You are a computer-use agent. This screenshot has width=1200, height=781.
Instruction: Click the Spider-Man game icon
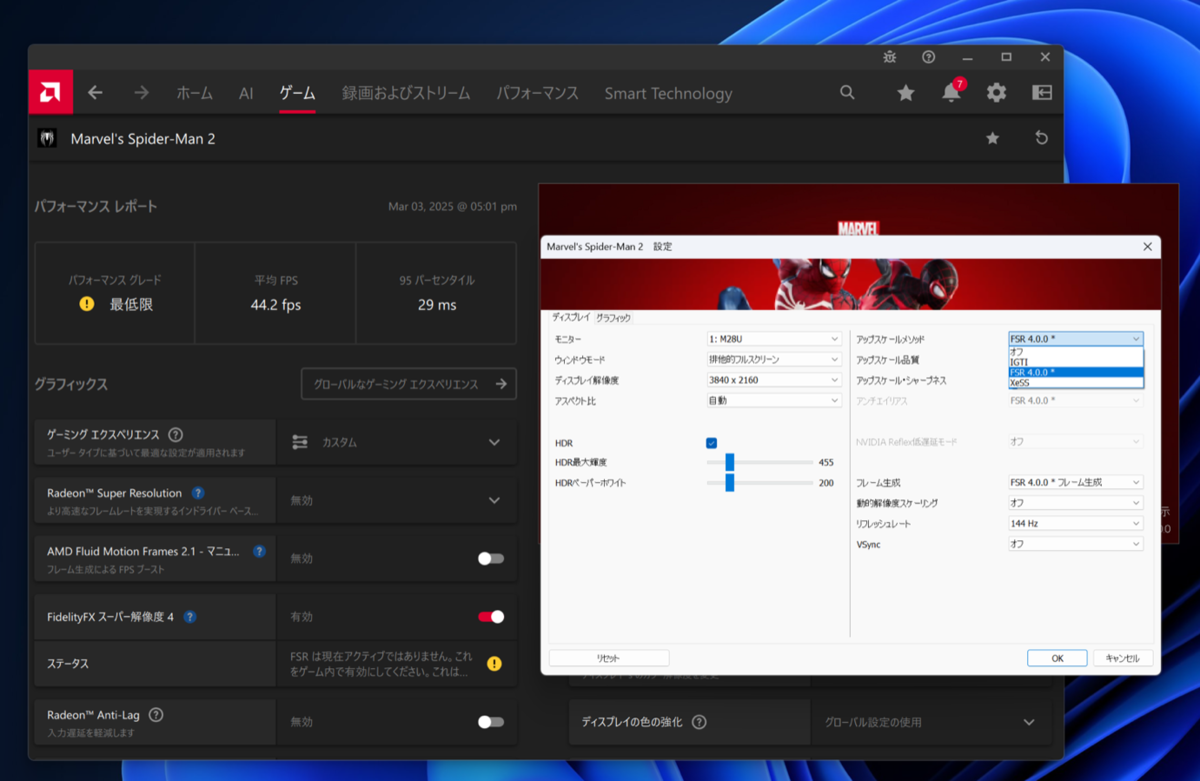47,138
